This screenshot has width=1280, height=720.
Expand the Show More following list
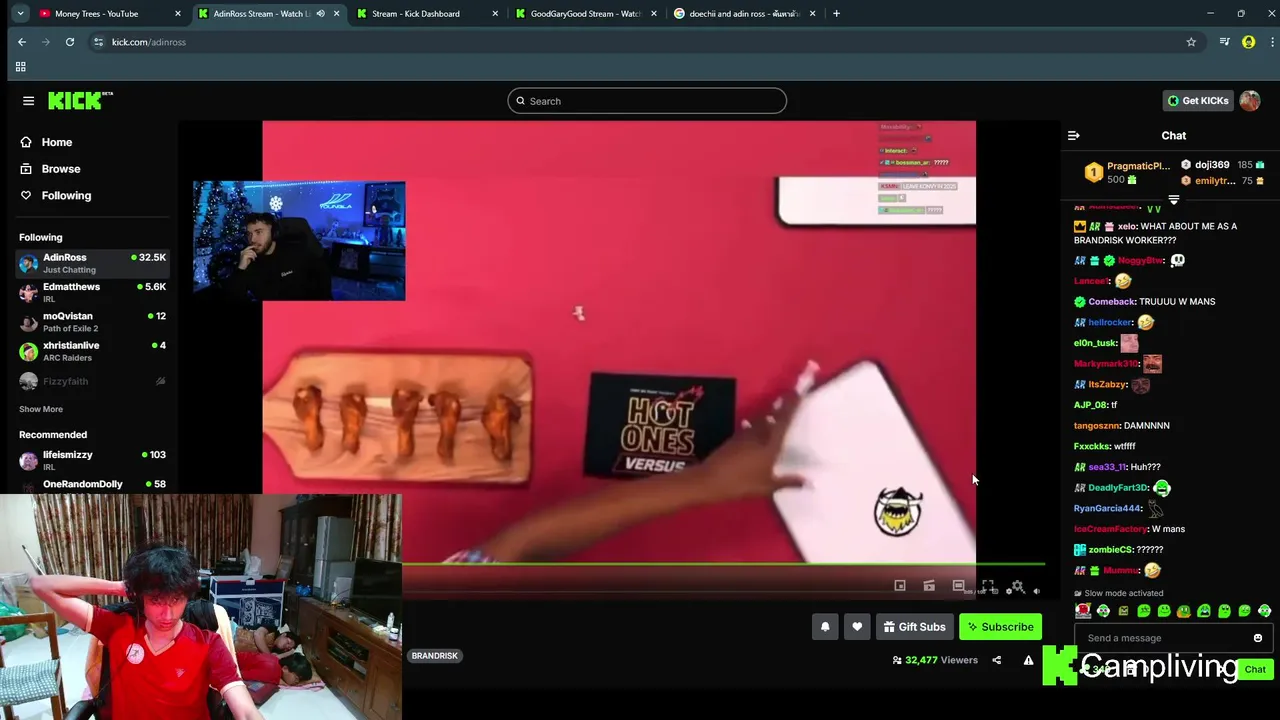[x=41, y=409]
